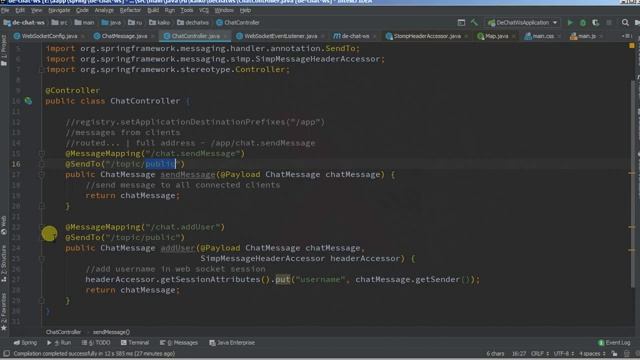Click the ChatController breadcrumb below the editor

(63, 332)
